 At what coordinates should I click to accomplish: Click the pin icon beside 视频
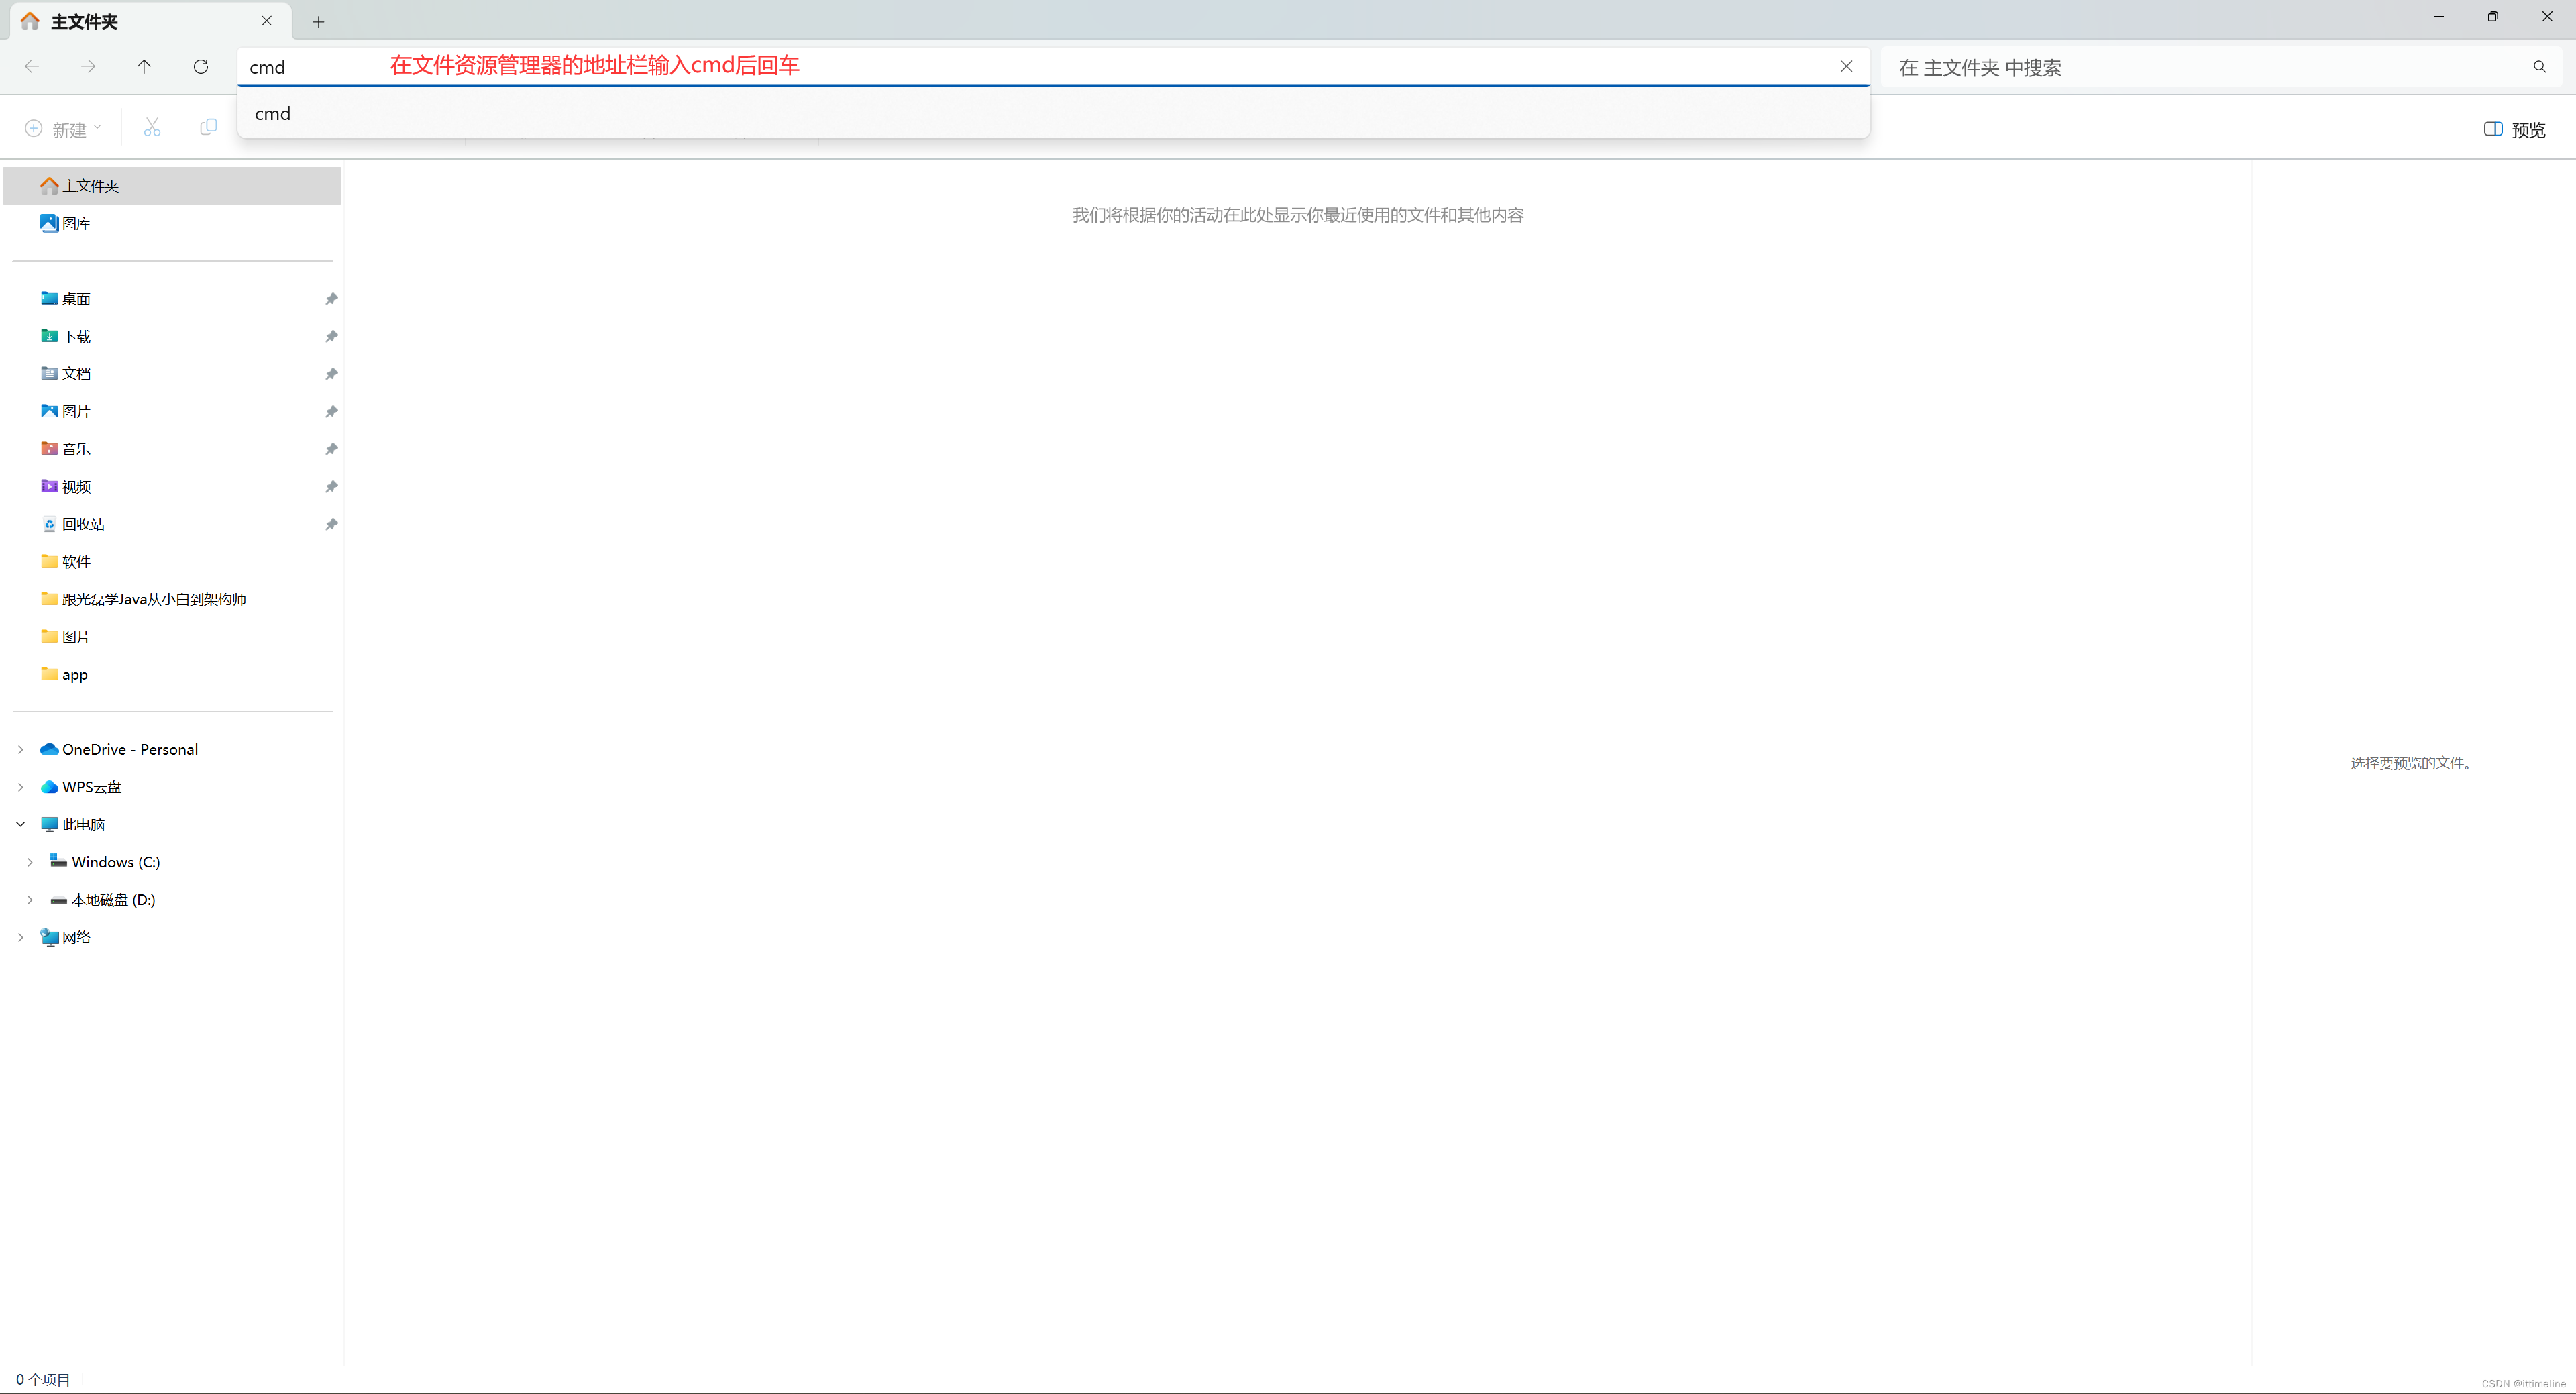point(331,487)
